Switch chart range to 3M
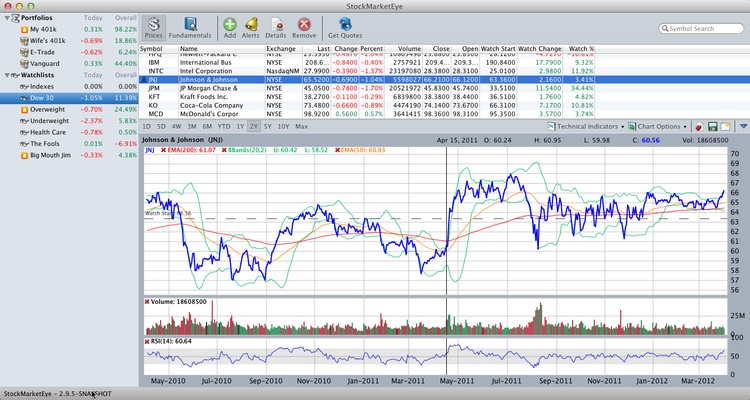The image size is (750, 400). tap(192, 127)
